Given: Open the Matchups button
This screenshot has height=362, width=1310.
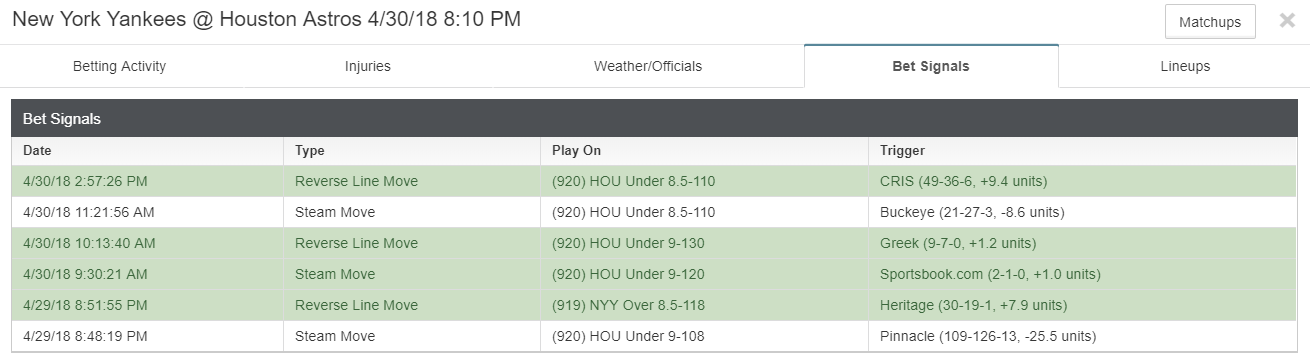Looking at the screenshot, I should pos(1210,22).
